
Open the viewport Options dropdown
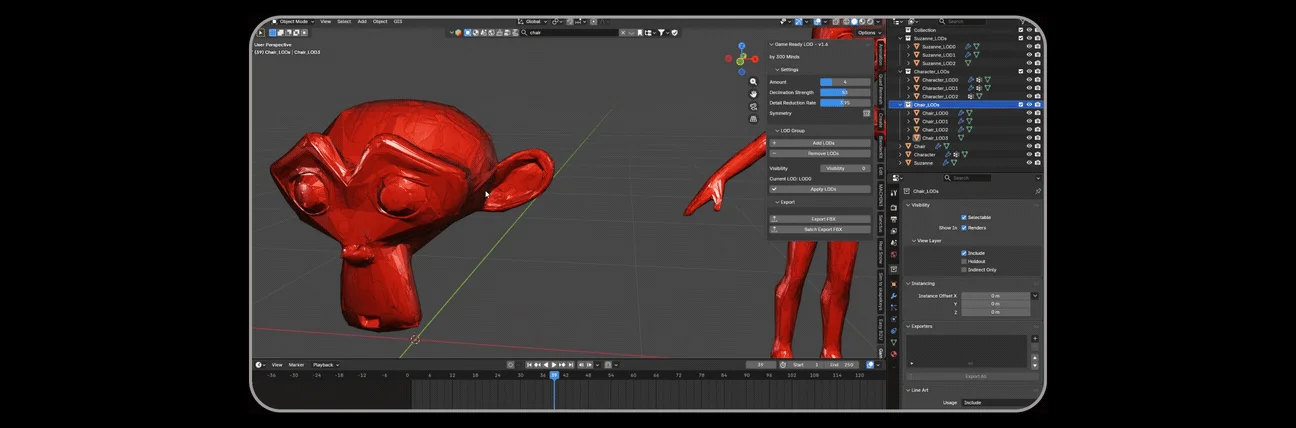tap(868, 32)
